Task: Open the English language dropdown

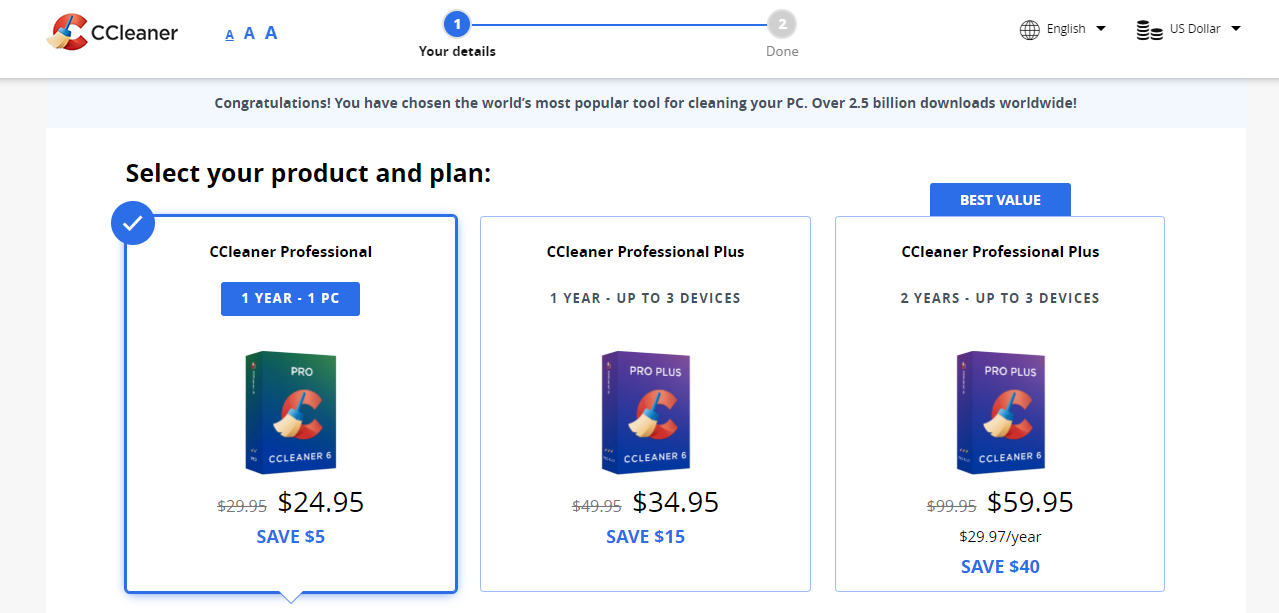Action: coord(1063,29)
